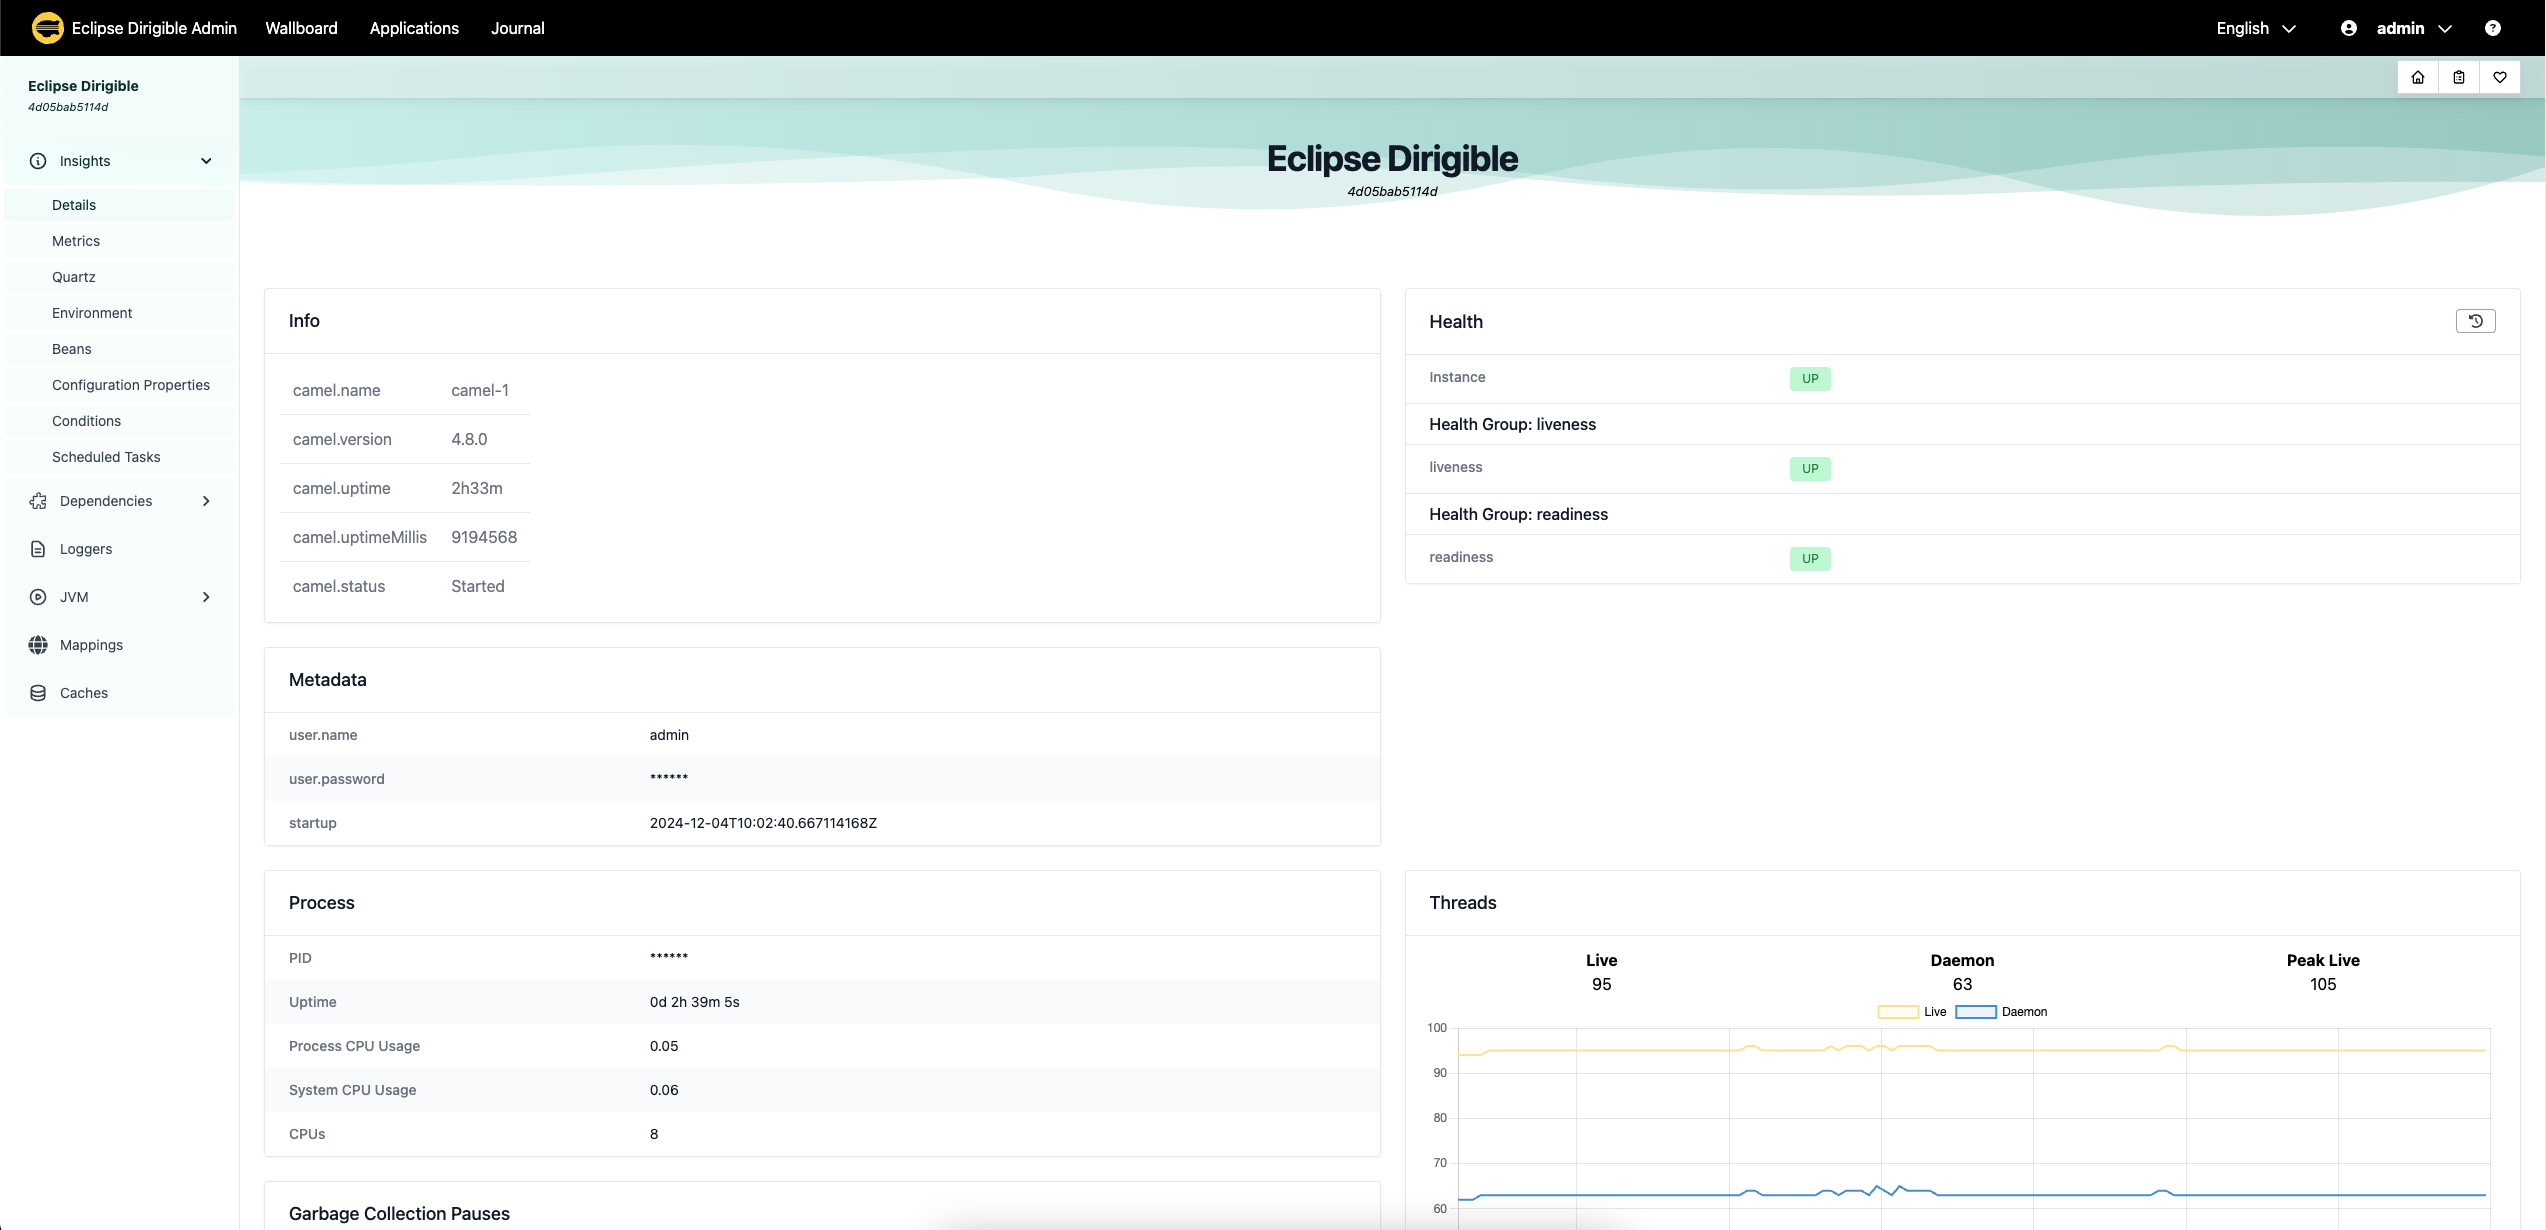Refresh Health card with history icon
The image size is (2546, 1230).
tap(2476, 321)
